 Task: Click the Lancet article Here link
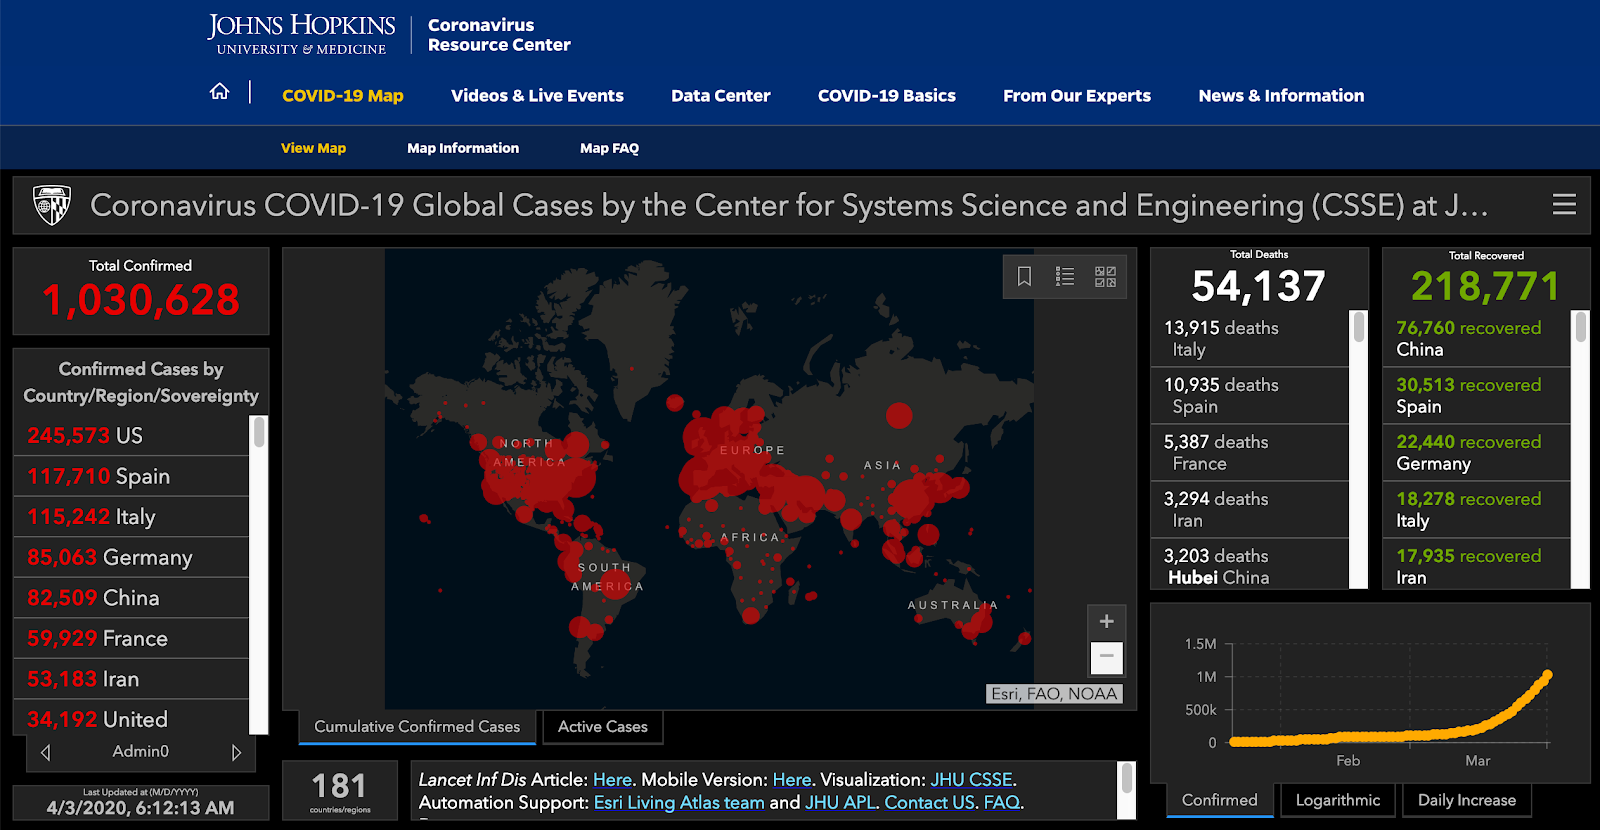click(612, 780)
